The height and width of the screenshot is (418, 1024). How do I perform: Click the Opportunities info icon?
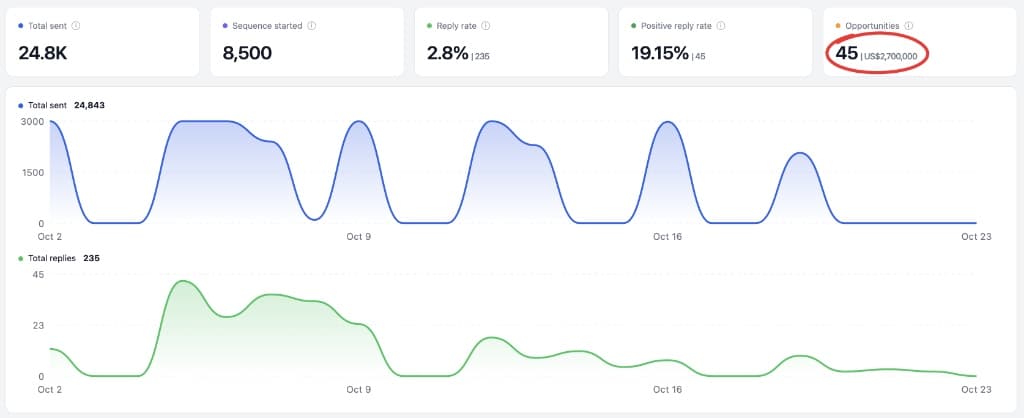[908, 26]
